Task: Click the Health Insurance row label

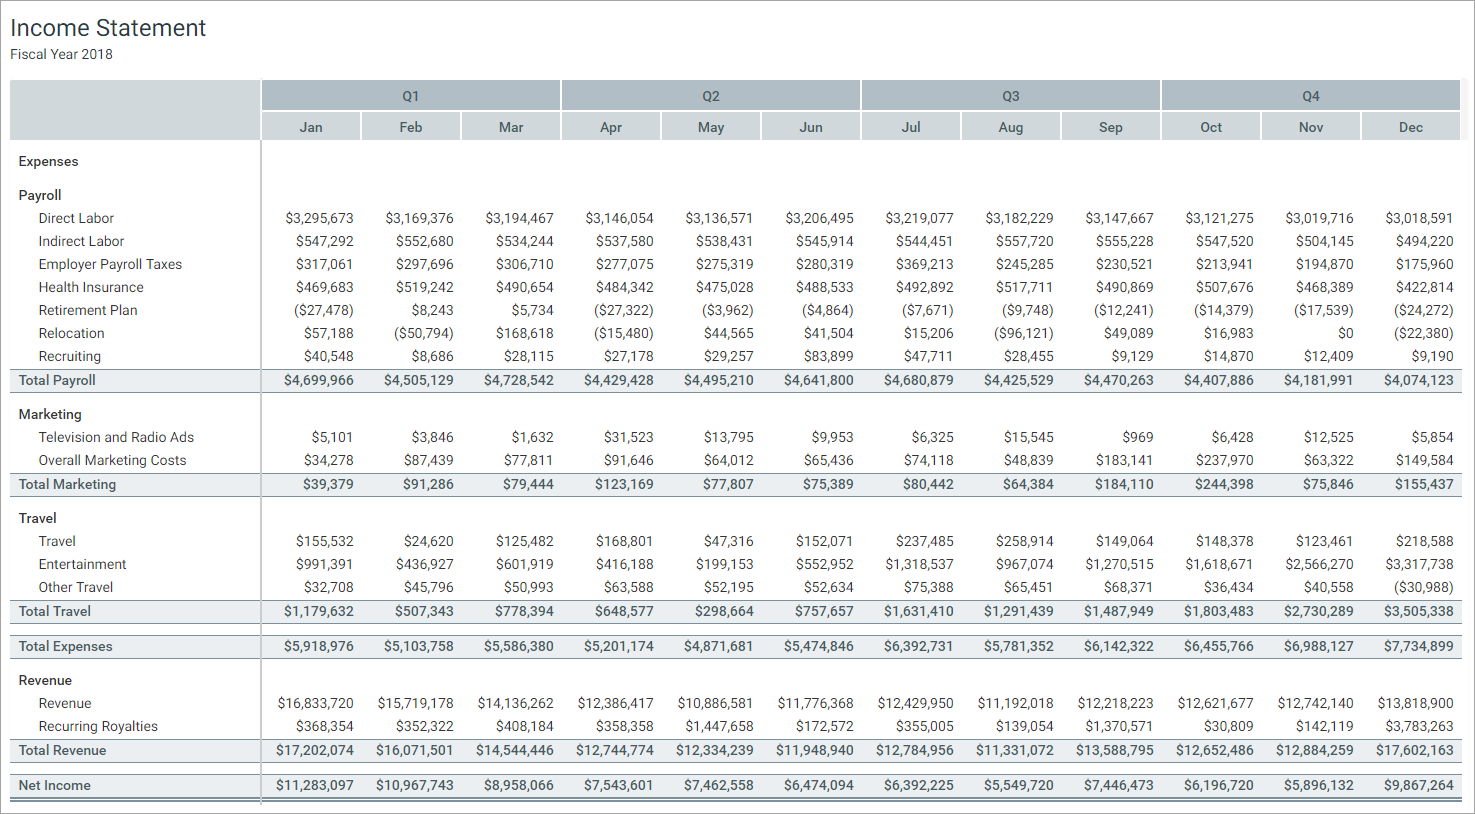Action: pos(91,287)
